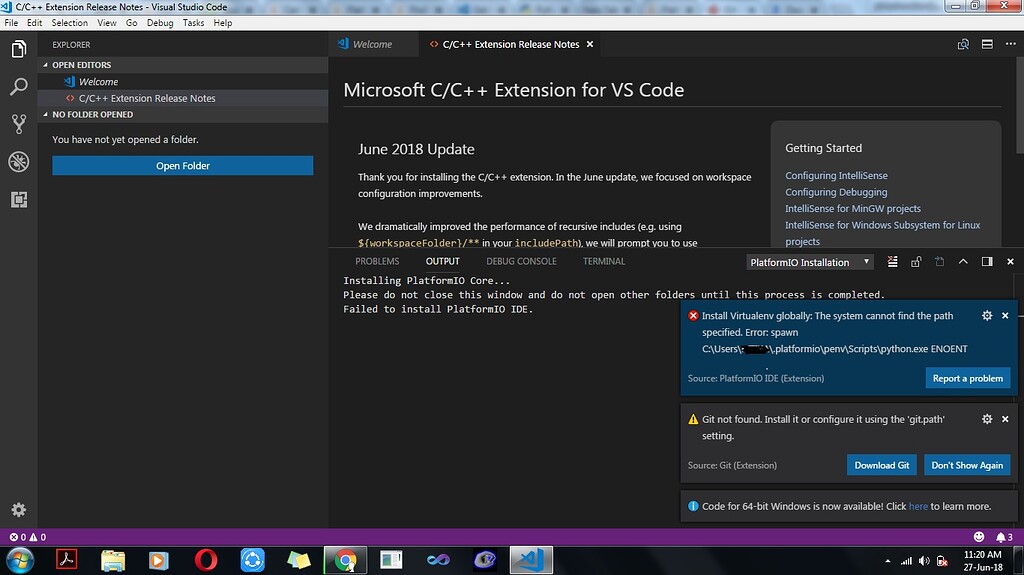The height and width of the screenshot is (575, 1024).
Task: Open the Extensions view
Action: pyautogui.click(x=19, y=199)
